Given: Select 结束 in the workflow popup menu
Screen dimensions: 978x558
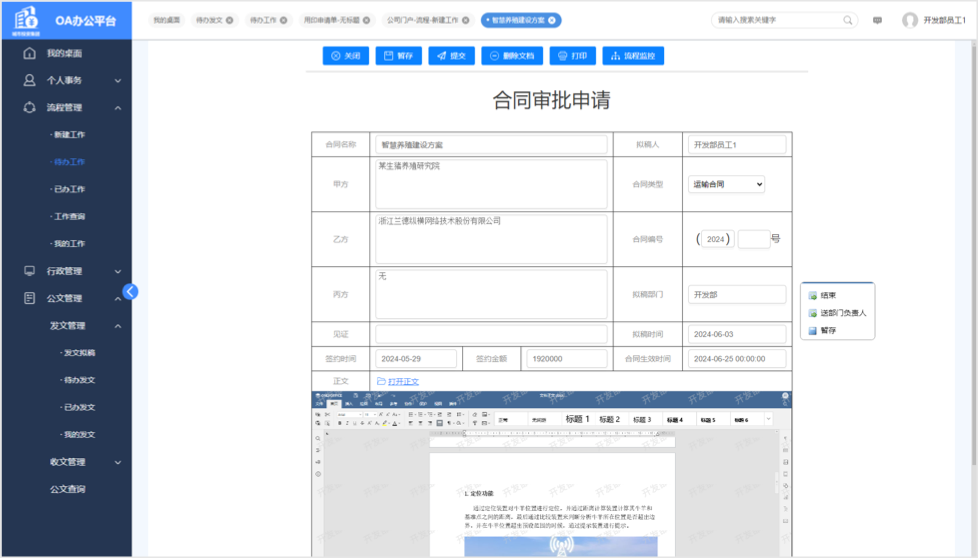Looking at the screenshot, I should coord(828,296).
